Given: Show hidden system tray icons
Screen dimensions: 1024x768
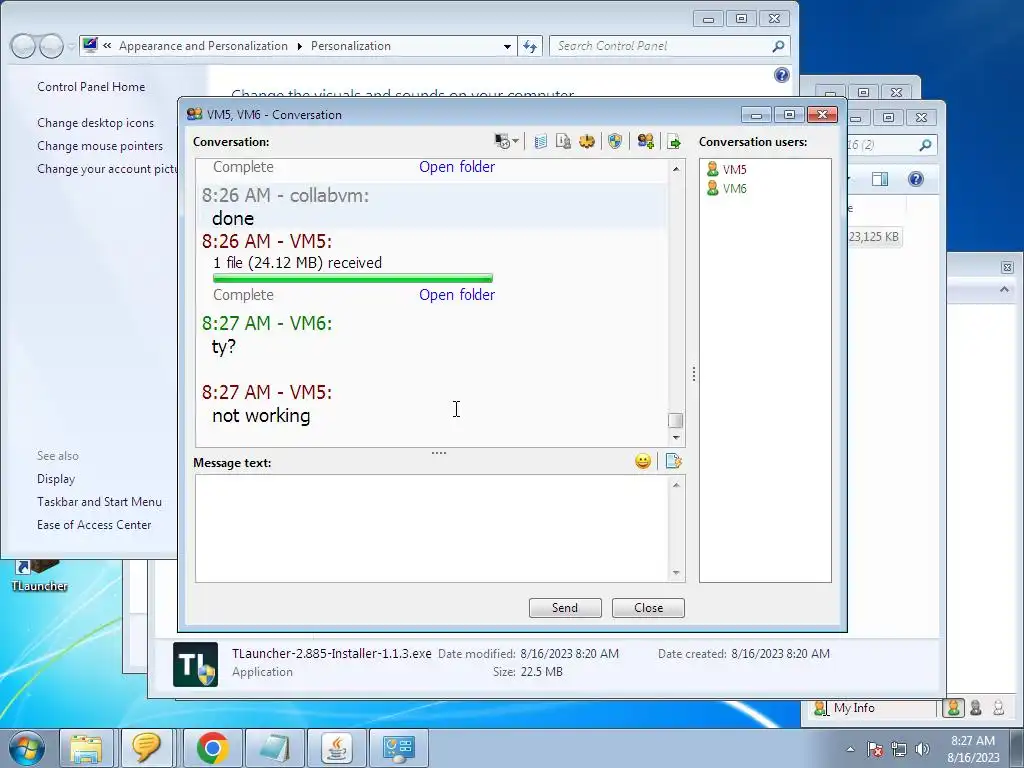Looking at the screenshot, I should coord(850,750).
